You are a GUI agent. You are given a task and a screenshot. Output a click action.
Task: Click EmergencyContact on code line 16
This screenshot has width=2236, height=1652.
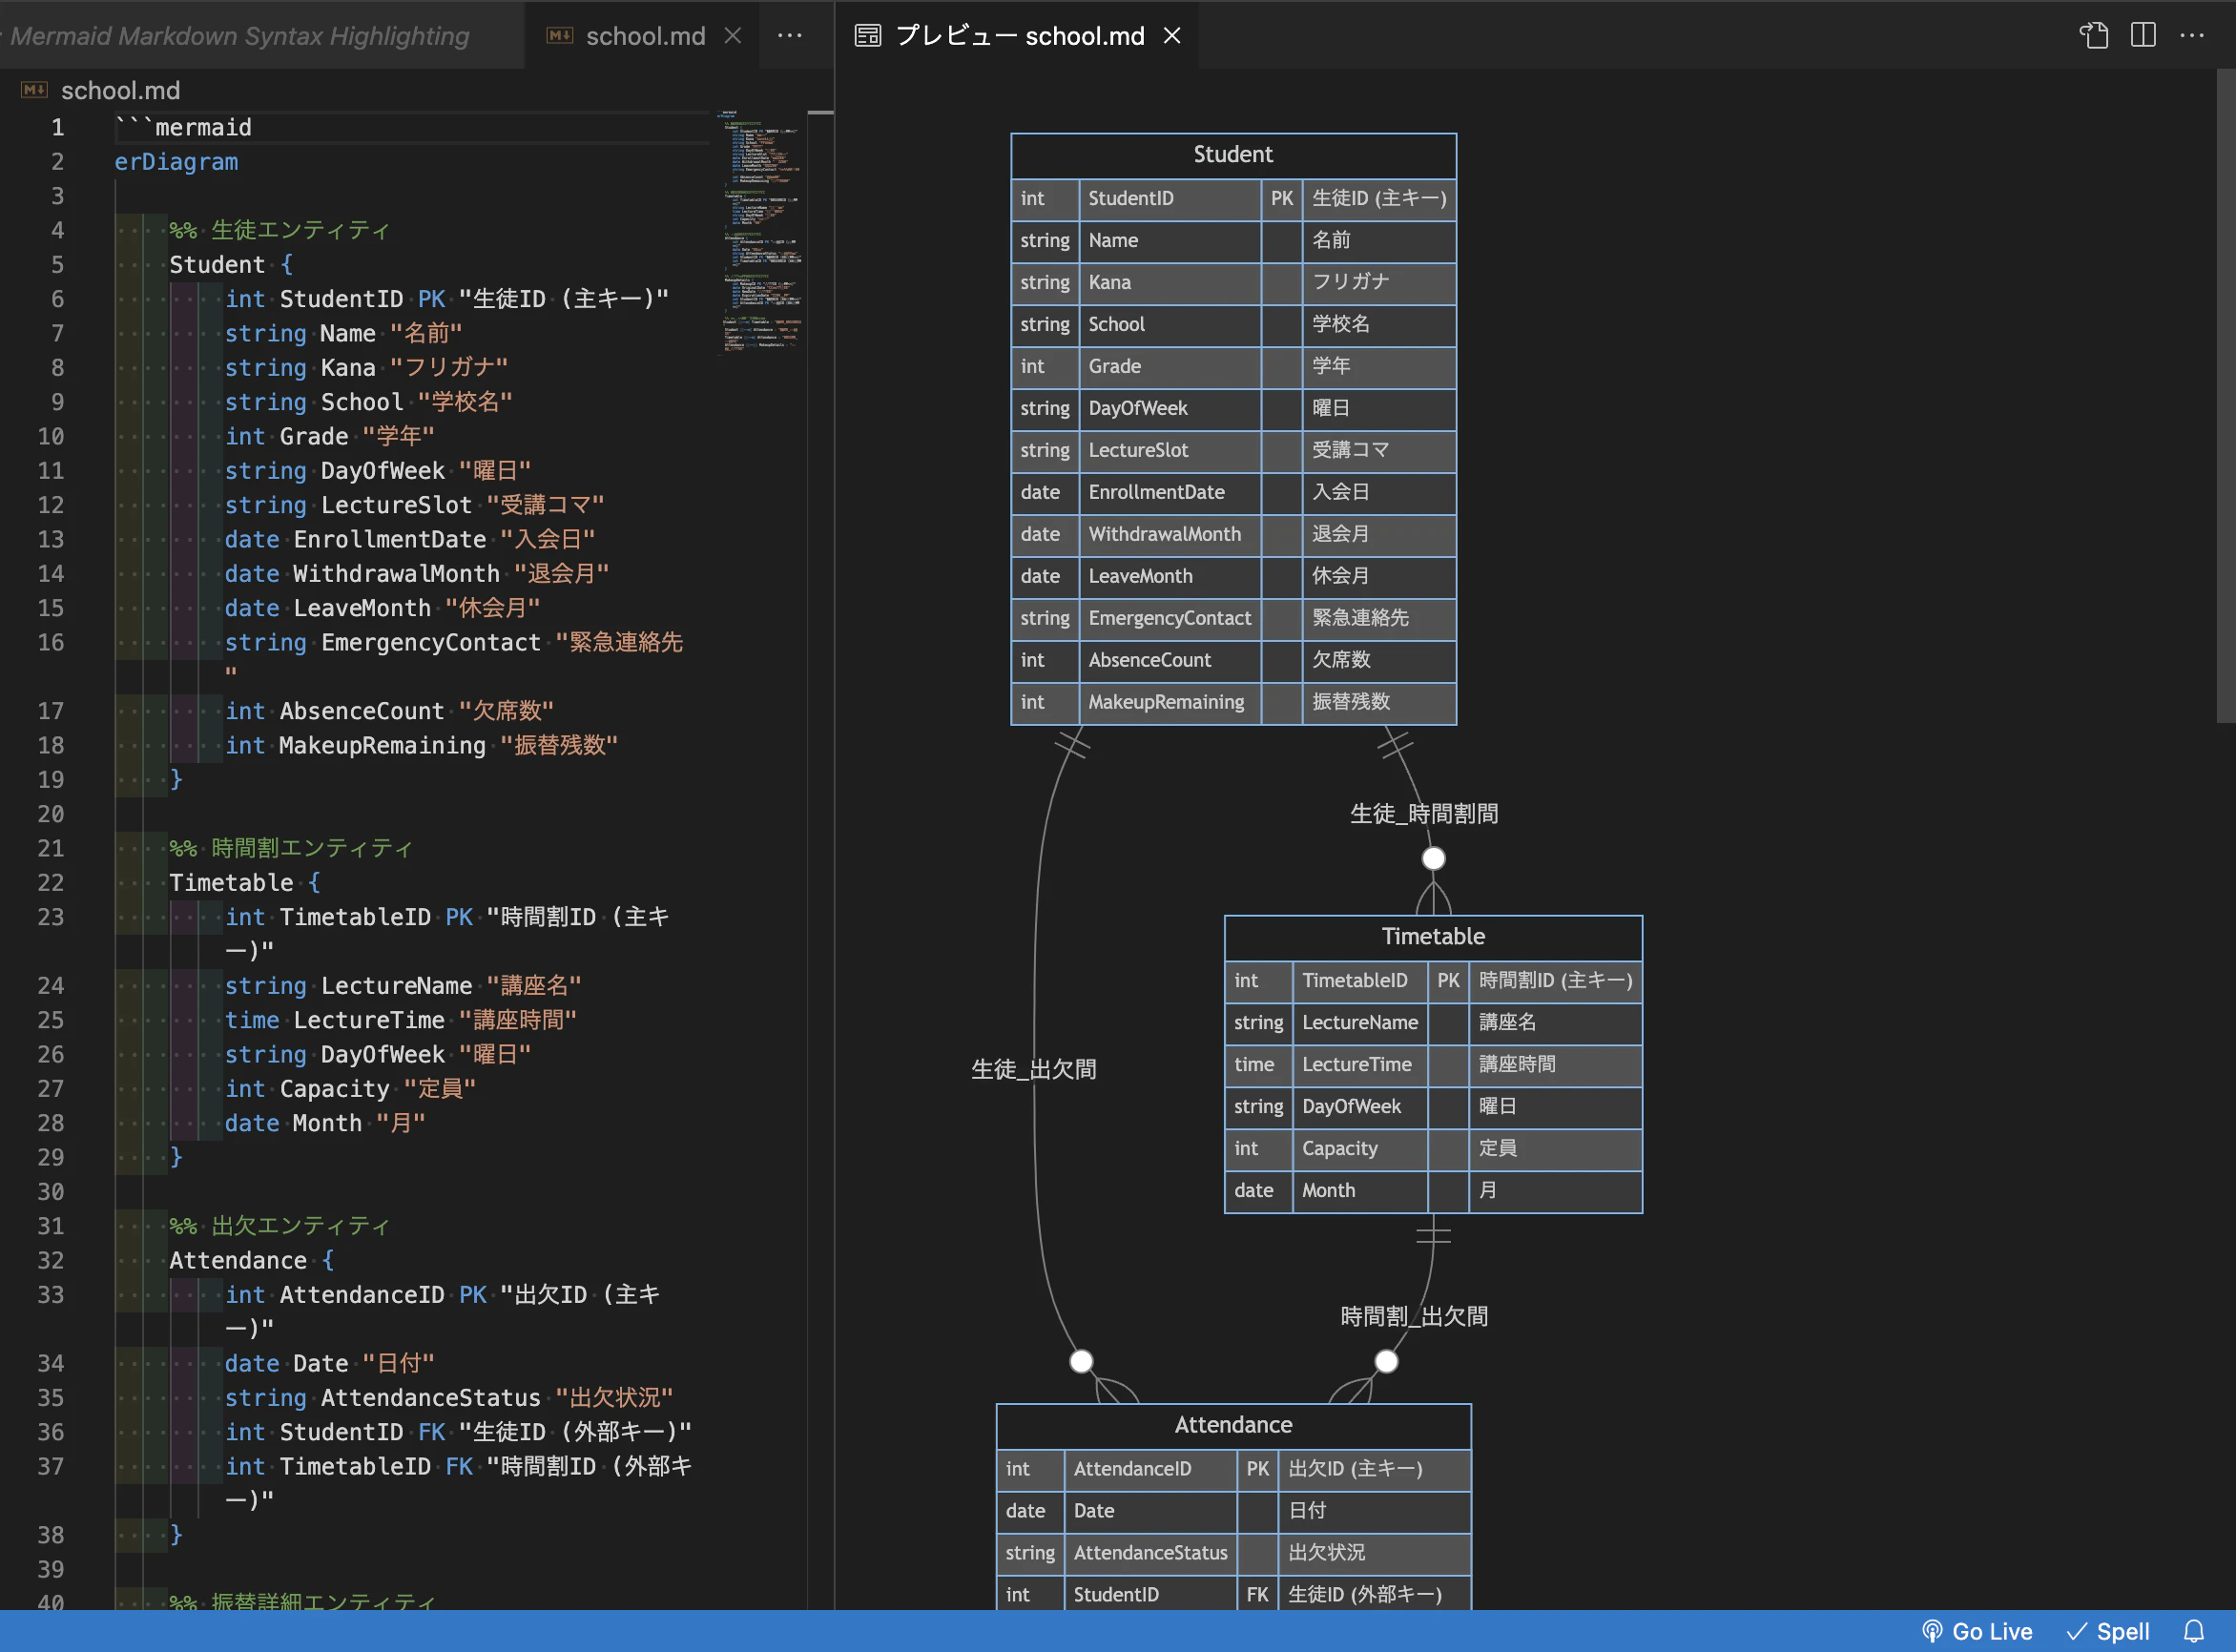coord(431,642)
